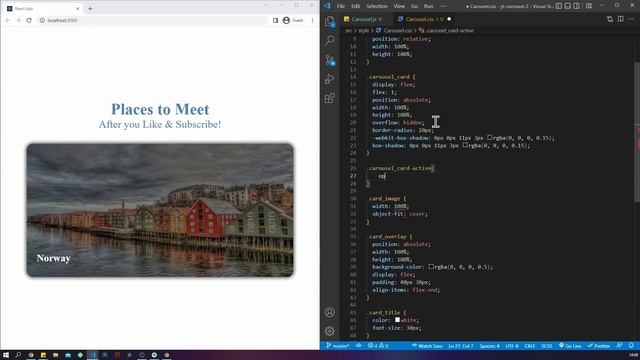Click the background-color swatch on line 39

(x=431, y=267)
